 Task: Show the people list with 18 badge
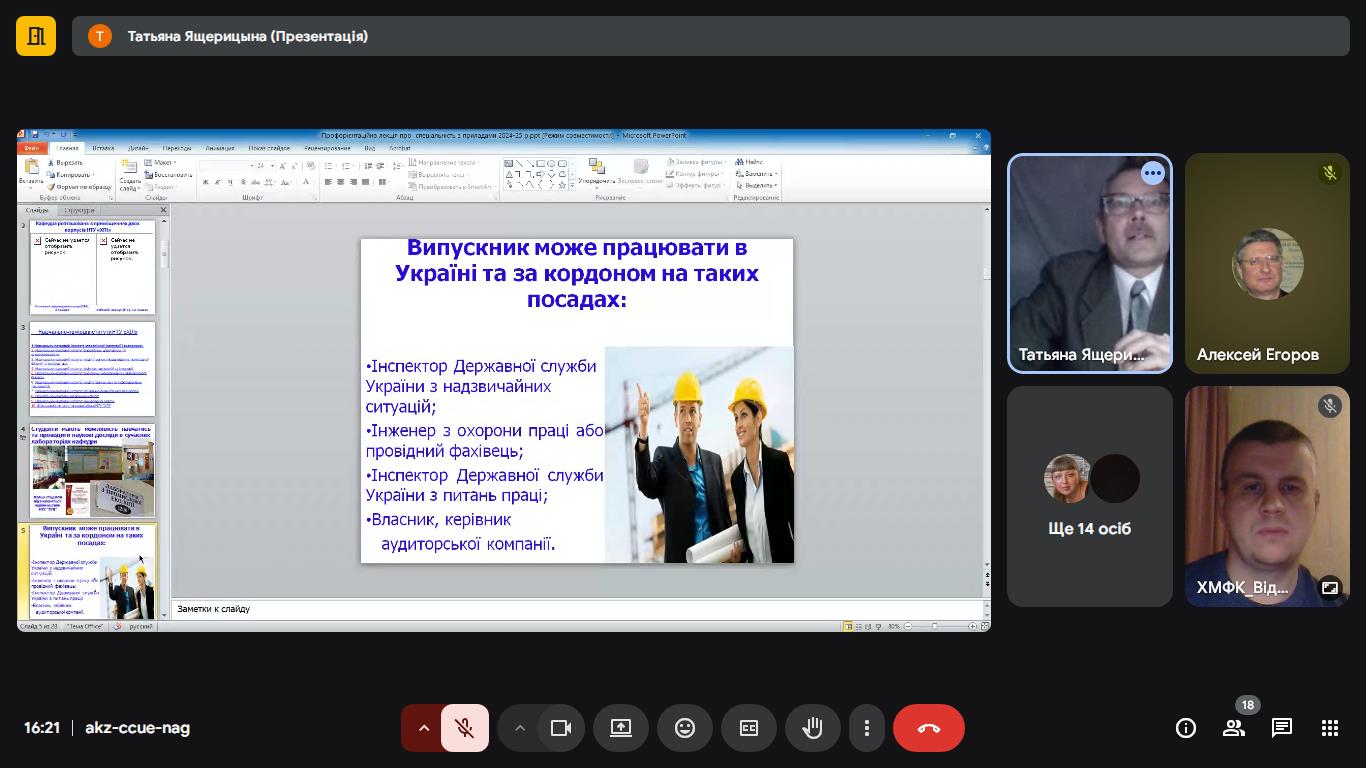click(x=1234, y=728)
